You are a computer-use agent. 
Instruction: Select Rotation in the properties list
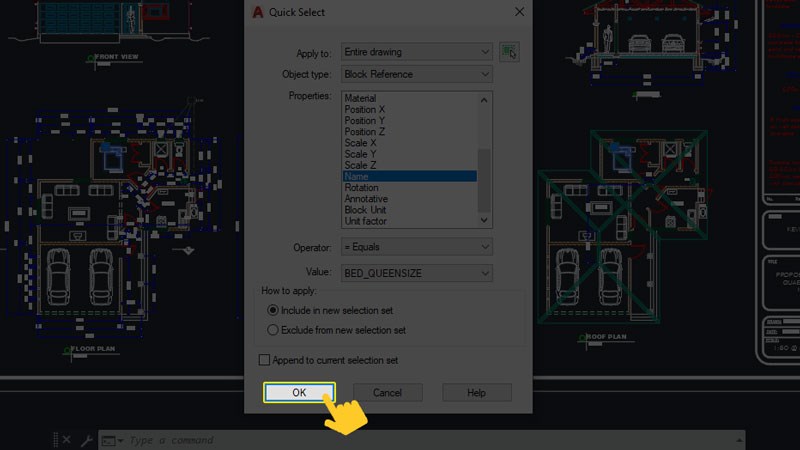410,188
